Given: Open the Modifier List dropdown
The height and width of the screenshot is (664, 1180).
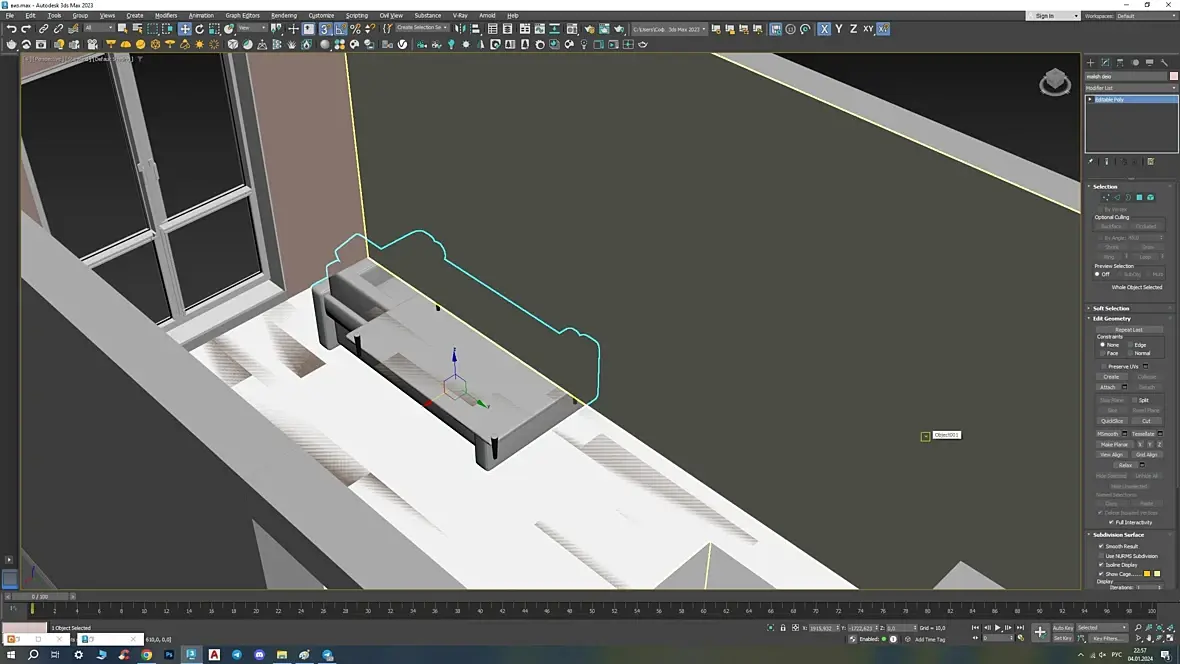Looking at the screenshot, I should 1131,88.
